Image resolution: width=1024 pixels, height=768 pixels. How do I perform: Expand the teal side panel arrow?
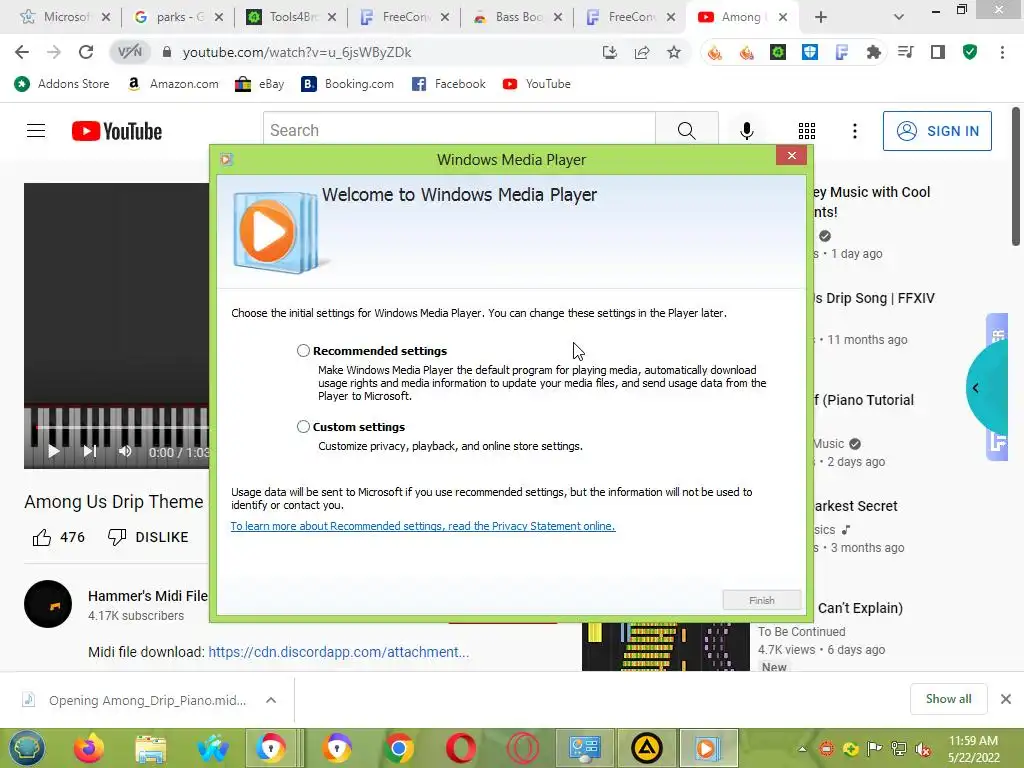coord(976,388)
